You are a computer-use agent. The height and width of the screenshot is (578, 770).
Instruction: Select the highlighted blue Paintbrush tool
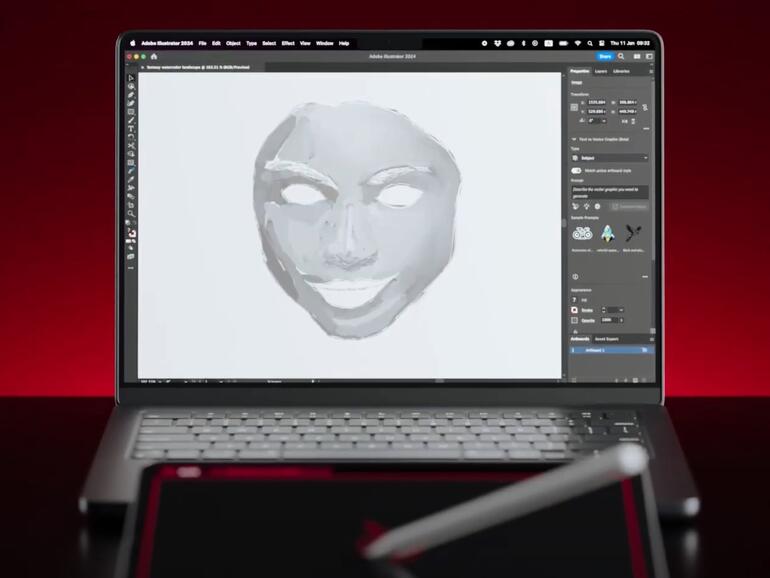[131, 171]
